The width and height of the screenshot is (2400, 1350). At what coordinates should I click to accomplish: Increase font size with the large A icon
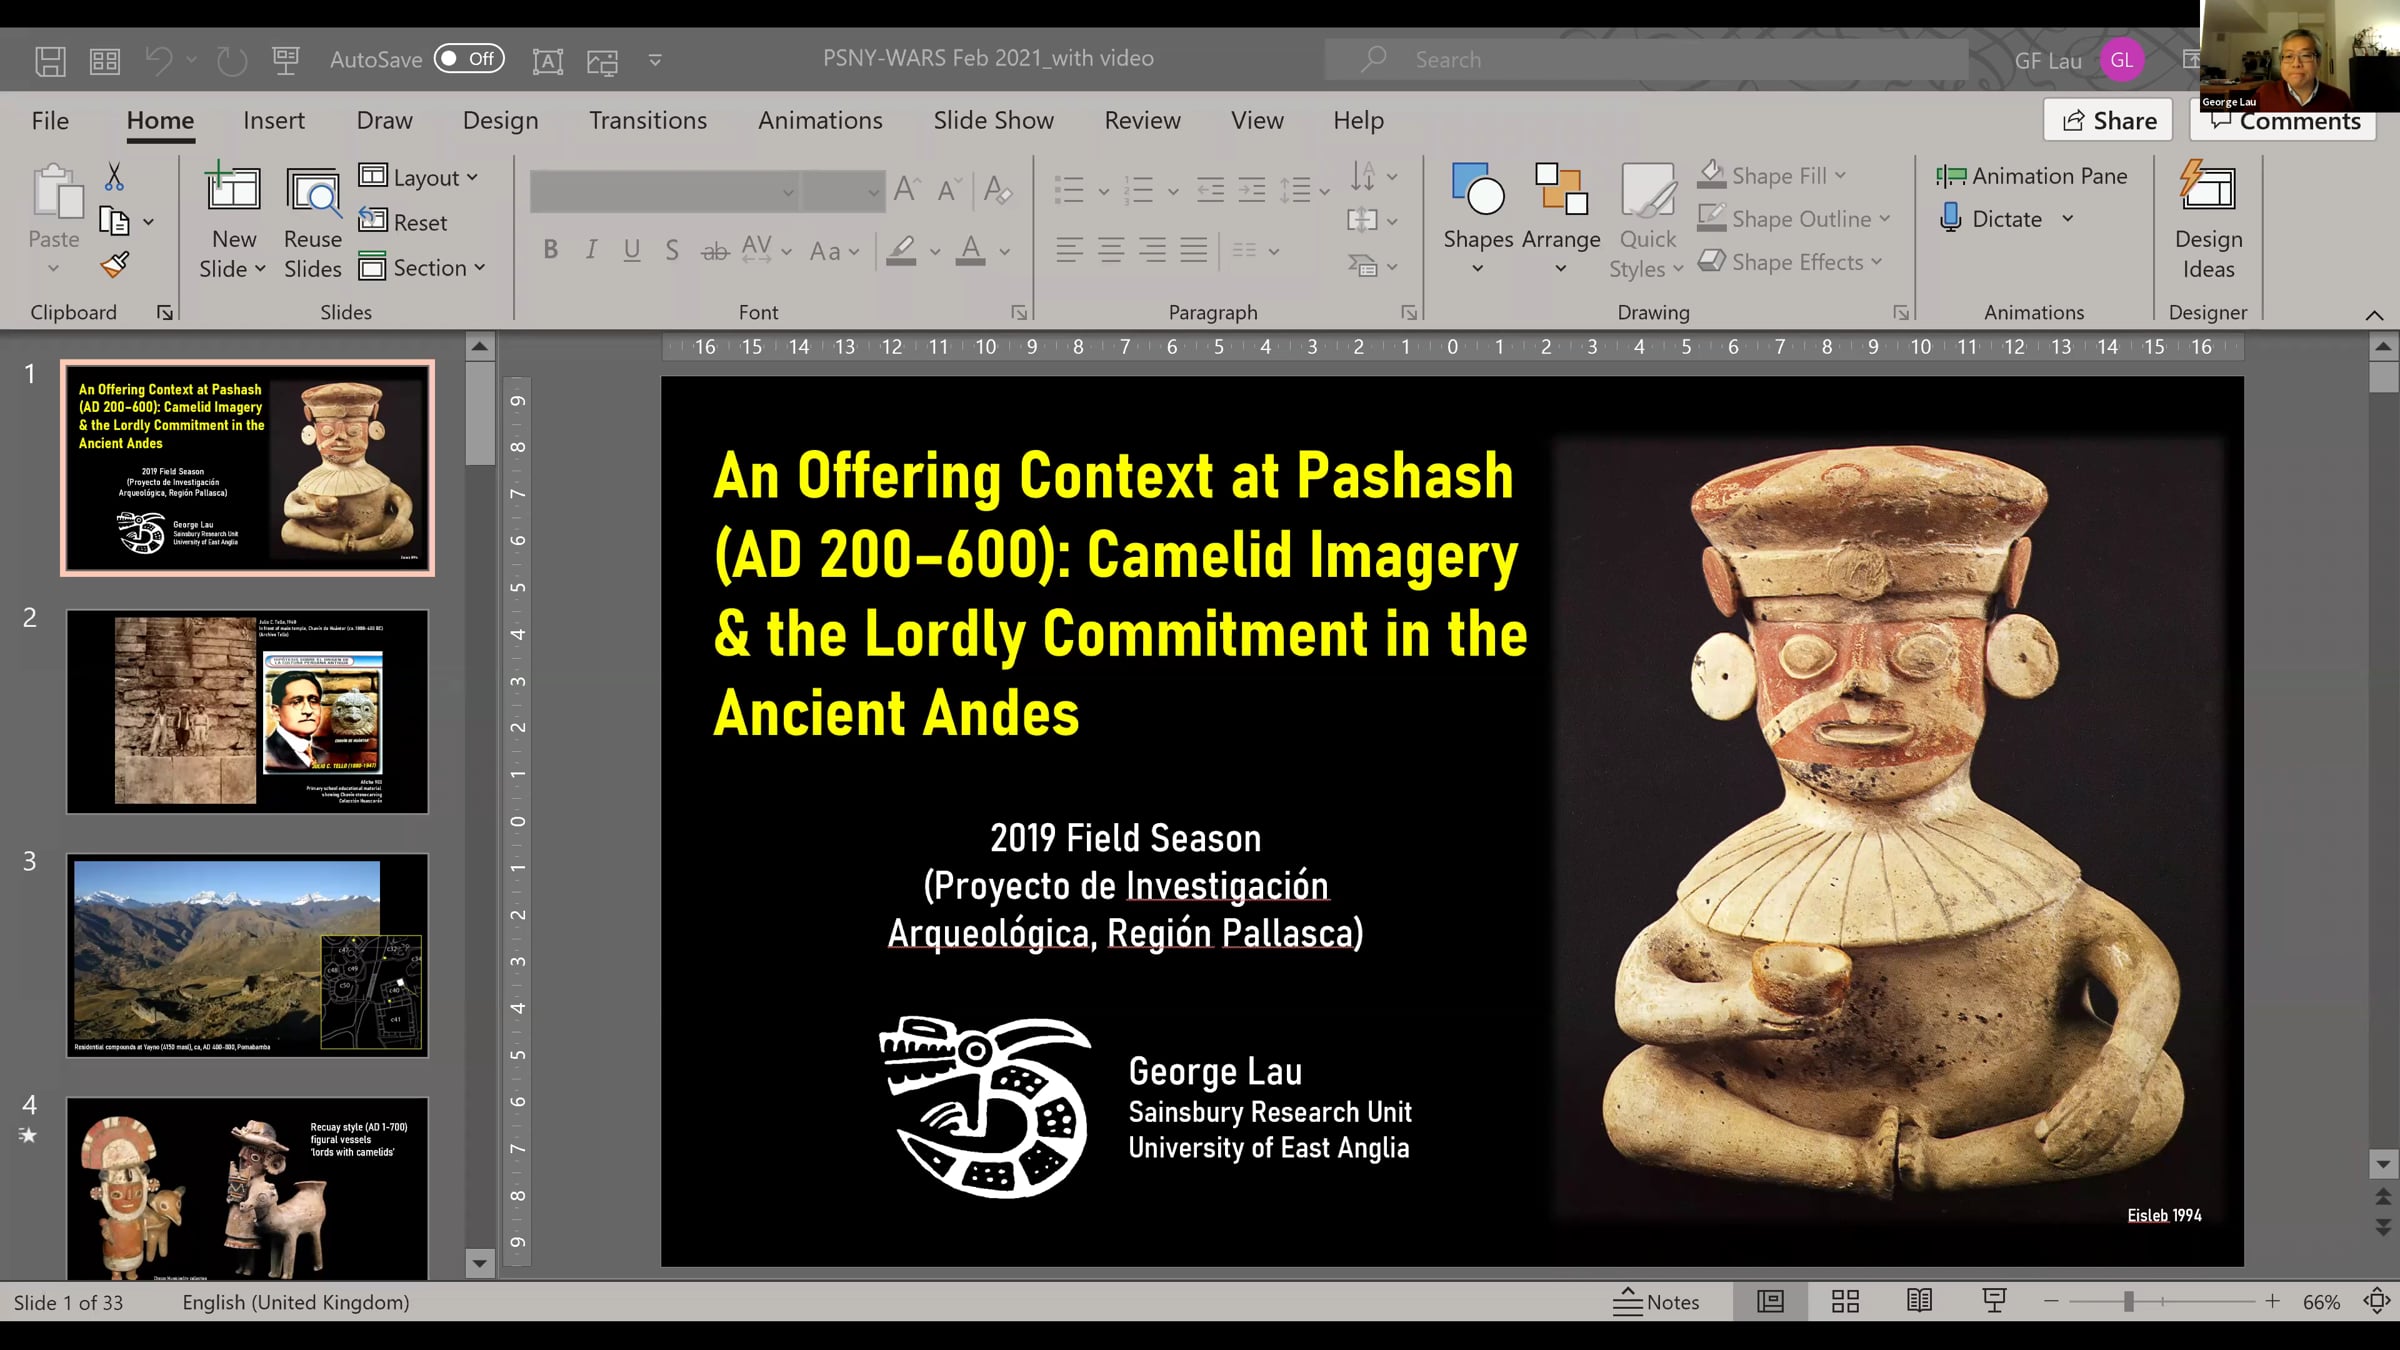tap(907, 189)
